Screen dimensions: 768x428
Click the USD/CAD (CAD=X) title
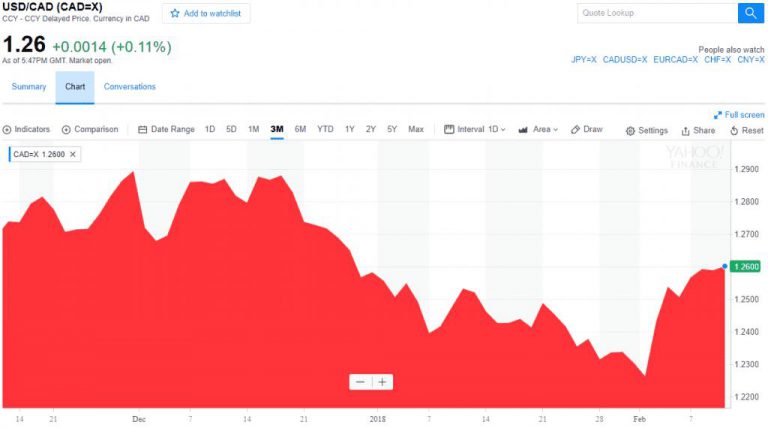(52, 7)
